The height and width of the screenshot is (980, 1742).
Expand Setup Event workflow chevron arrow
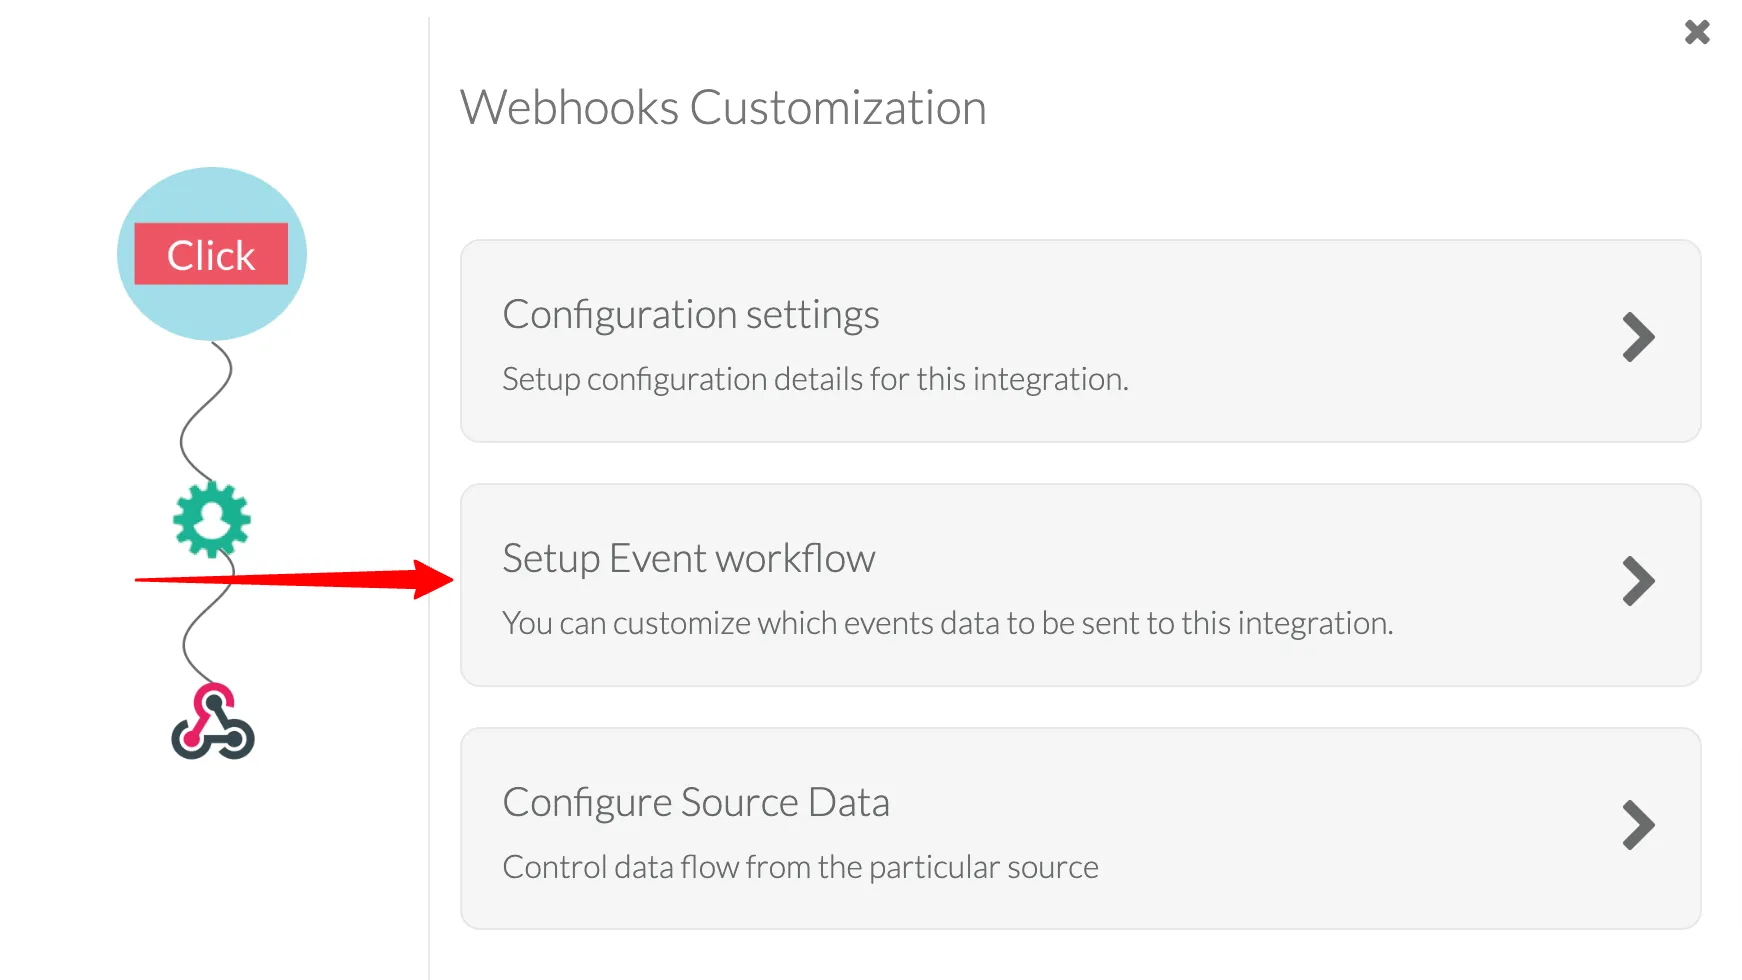click(1638, 581)
